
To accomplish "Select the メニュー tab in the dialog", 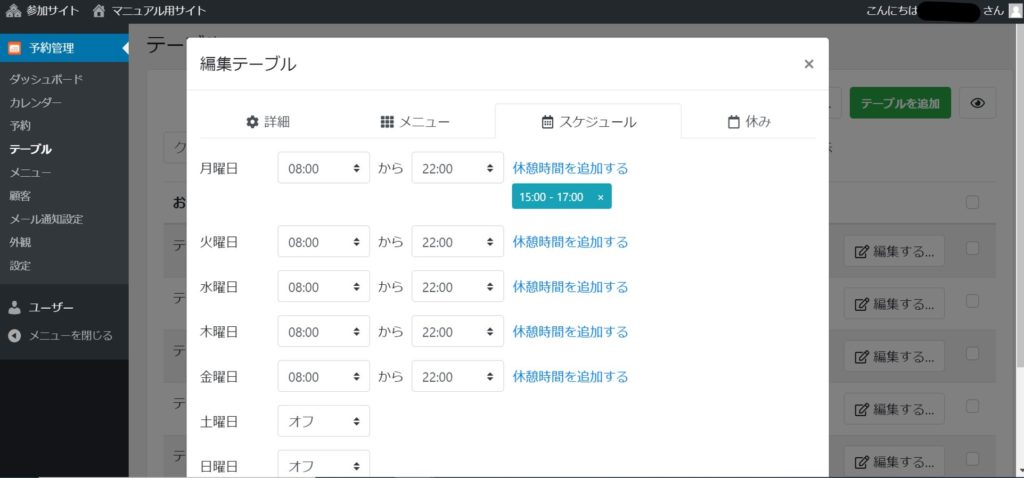I will [x=415, y=122].
